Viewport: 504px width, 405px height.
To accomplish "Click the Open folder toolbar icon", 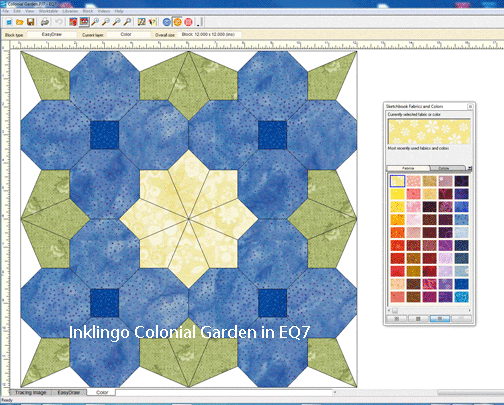I will [20, 22].
